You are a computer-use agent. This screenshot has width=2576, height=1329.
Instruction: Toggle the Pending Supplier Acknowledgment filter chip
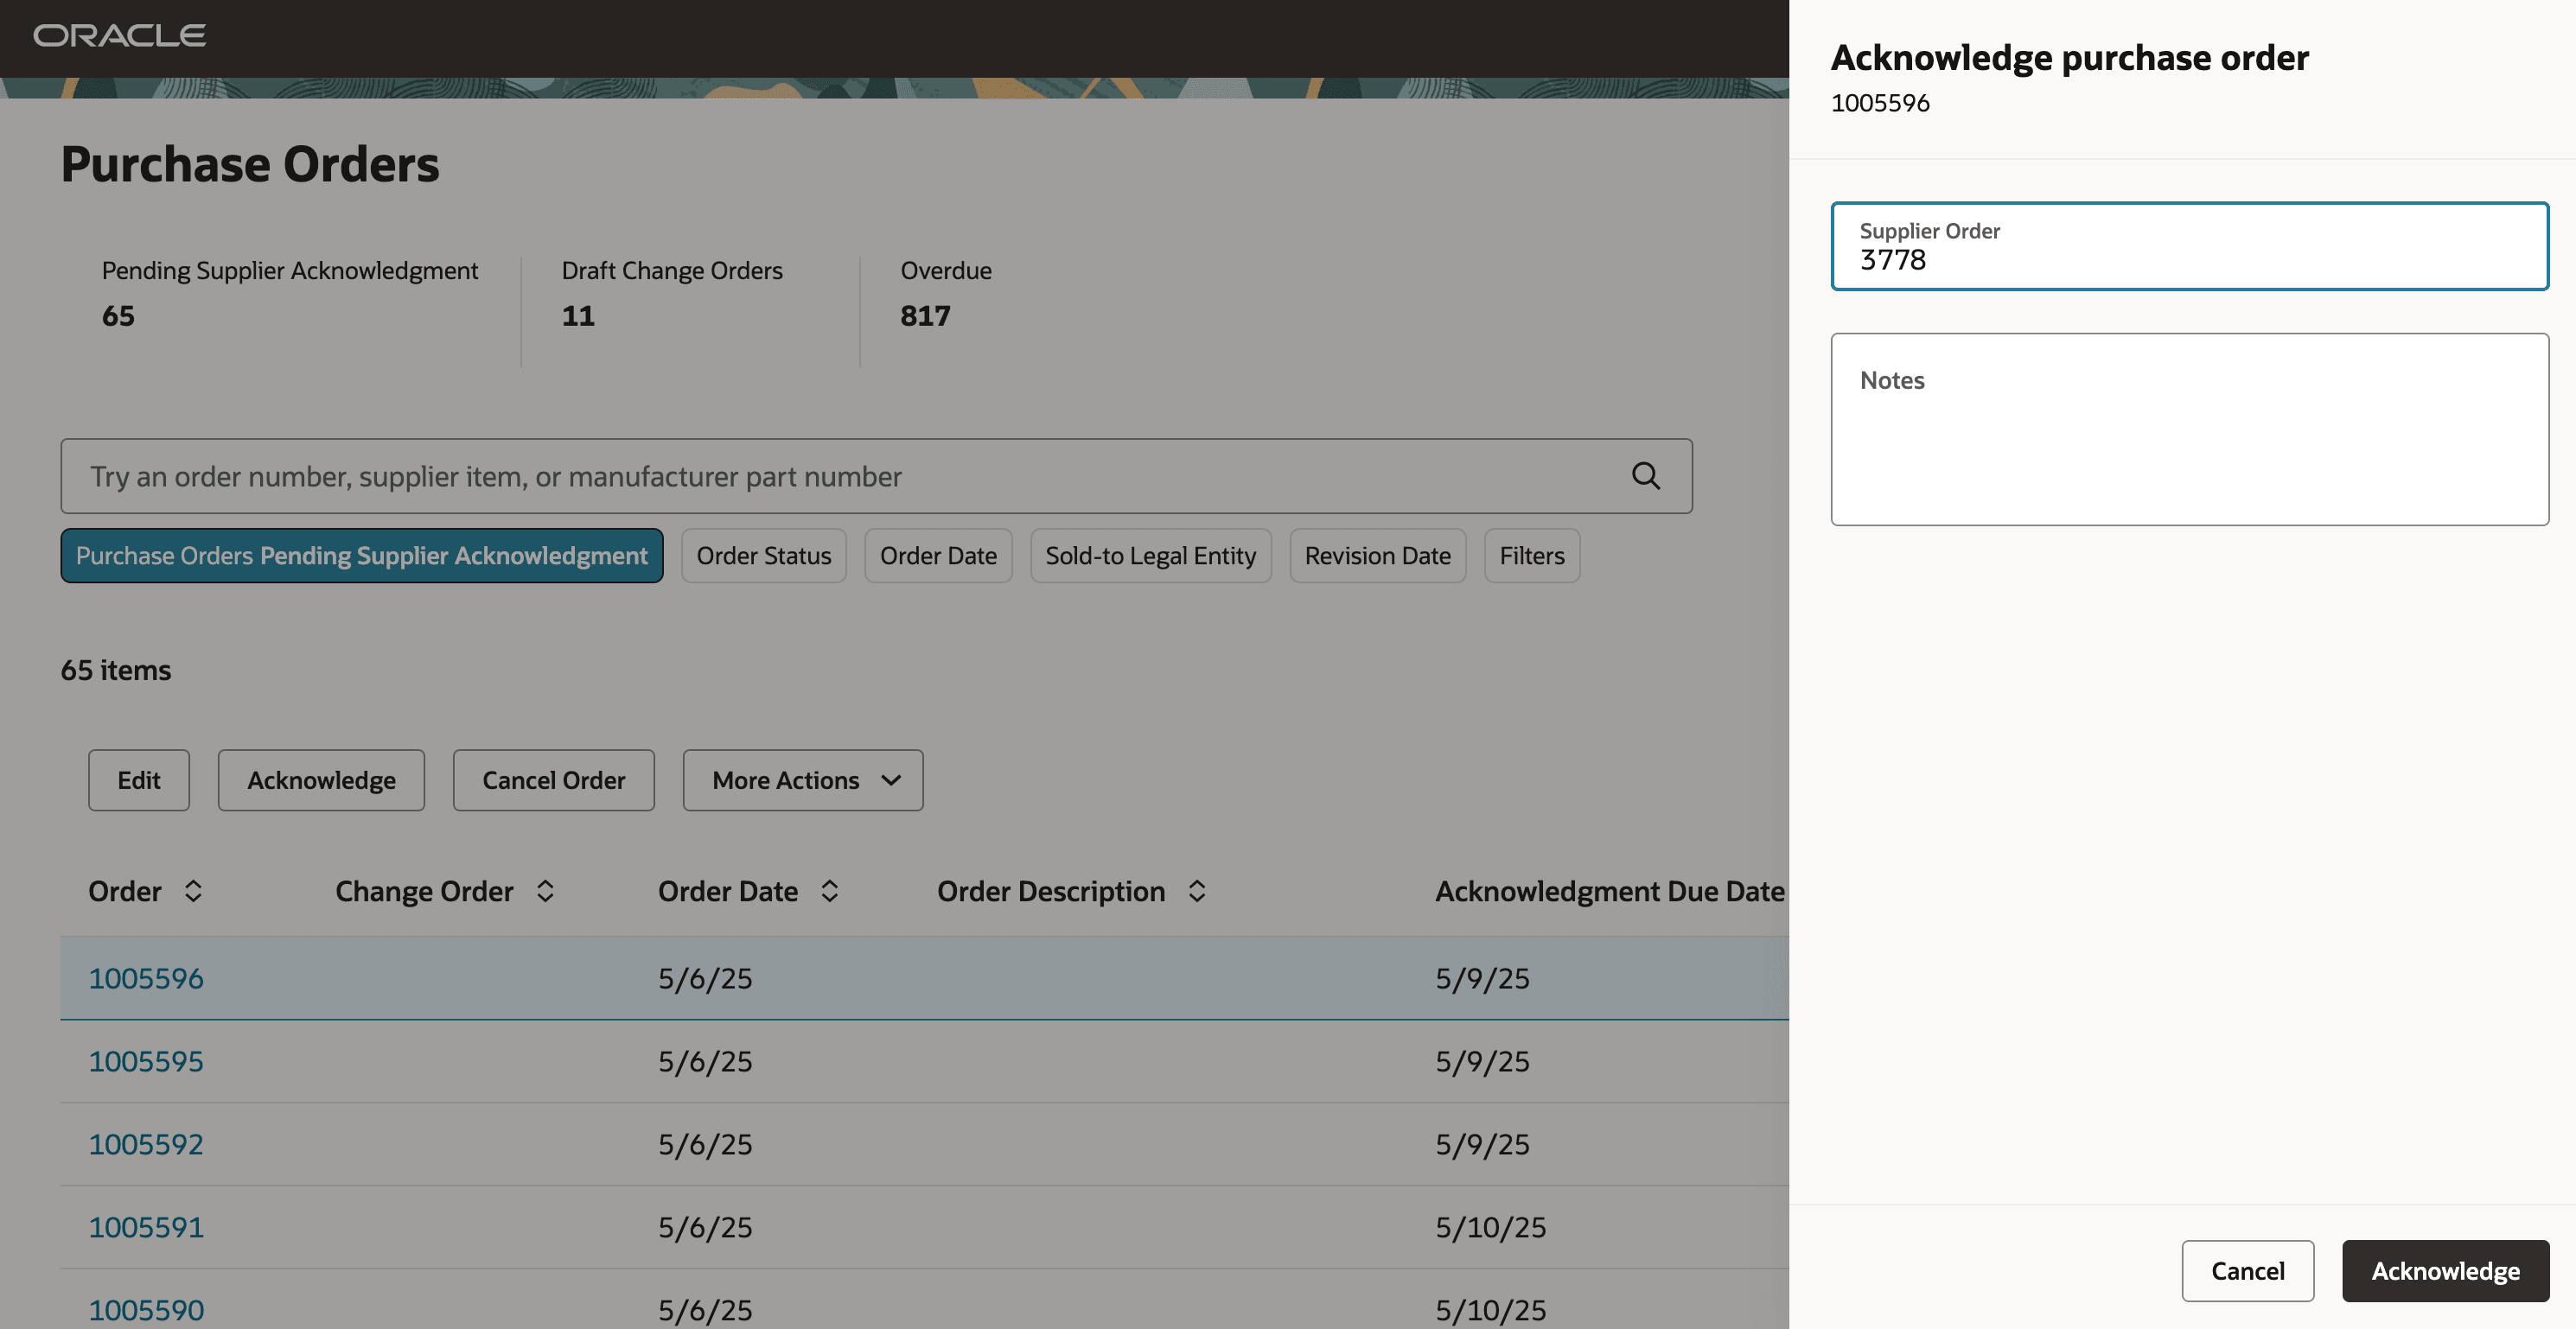(360, 555)
